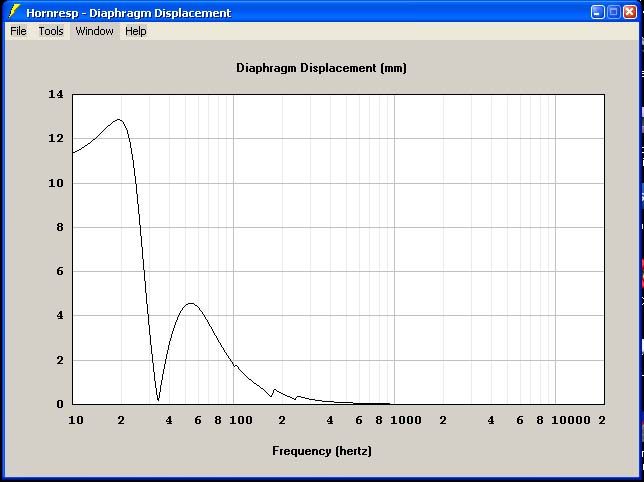Open the Tools menu
The image size is (644, 482).
51,31
